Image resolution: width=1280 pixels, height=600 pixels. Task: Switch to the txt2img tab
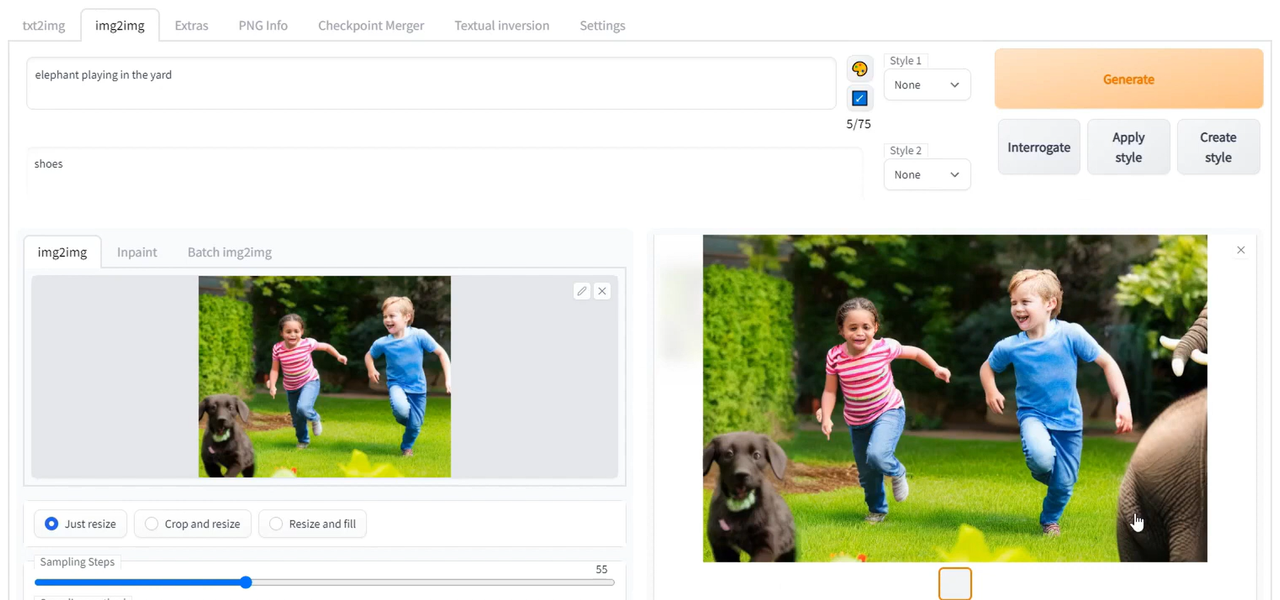click(x=44, y=26)
